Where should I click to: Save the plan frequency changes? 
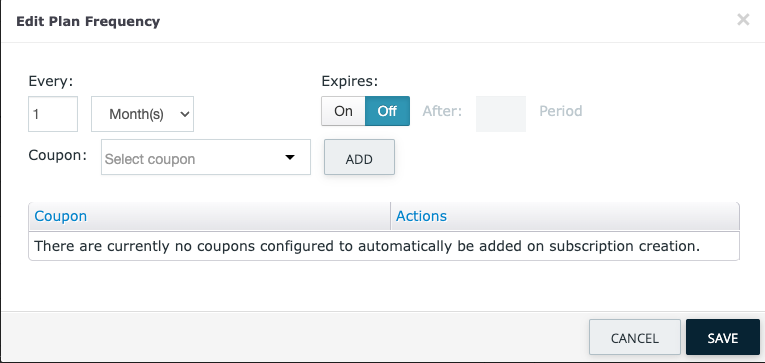723,337
